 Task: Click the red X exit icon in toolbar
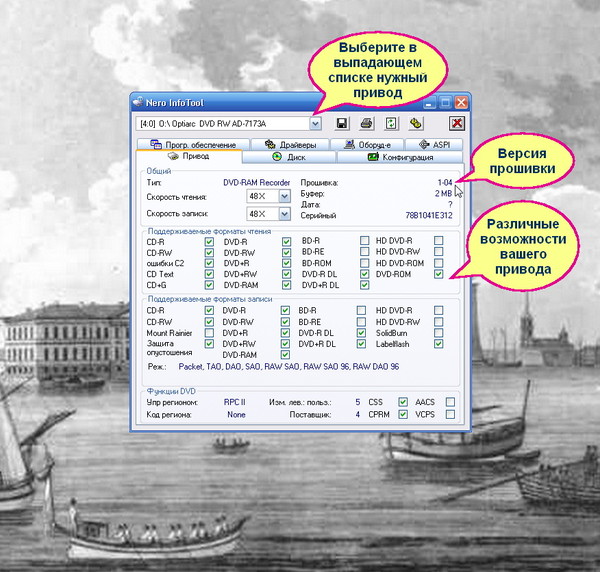(457, 123)
